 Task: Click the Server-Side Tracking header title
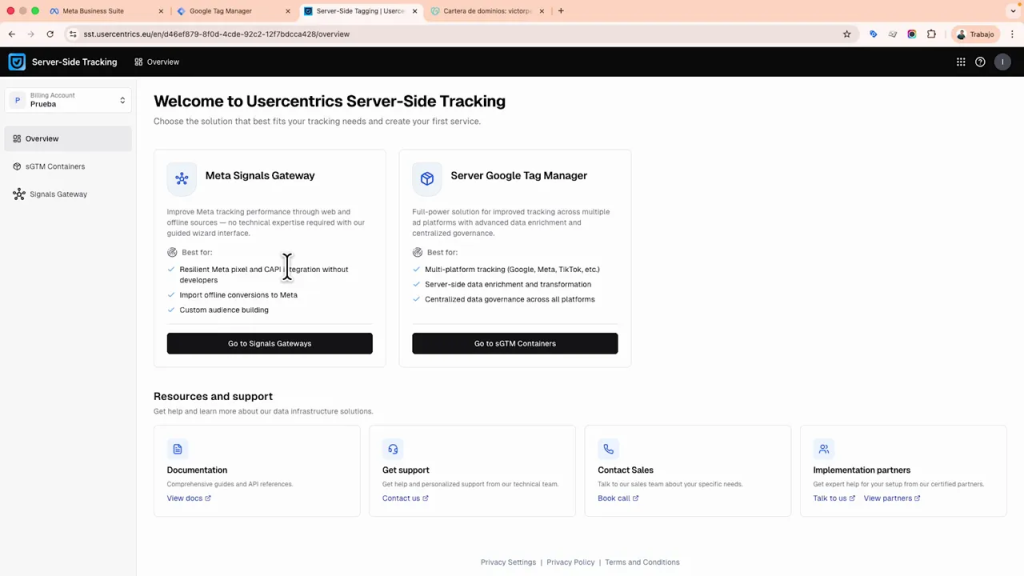[74, 62]
